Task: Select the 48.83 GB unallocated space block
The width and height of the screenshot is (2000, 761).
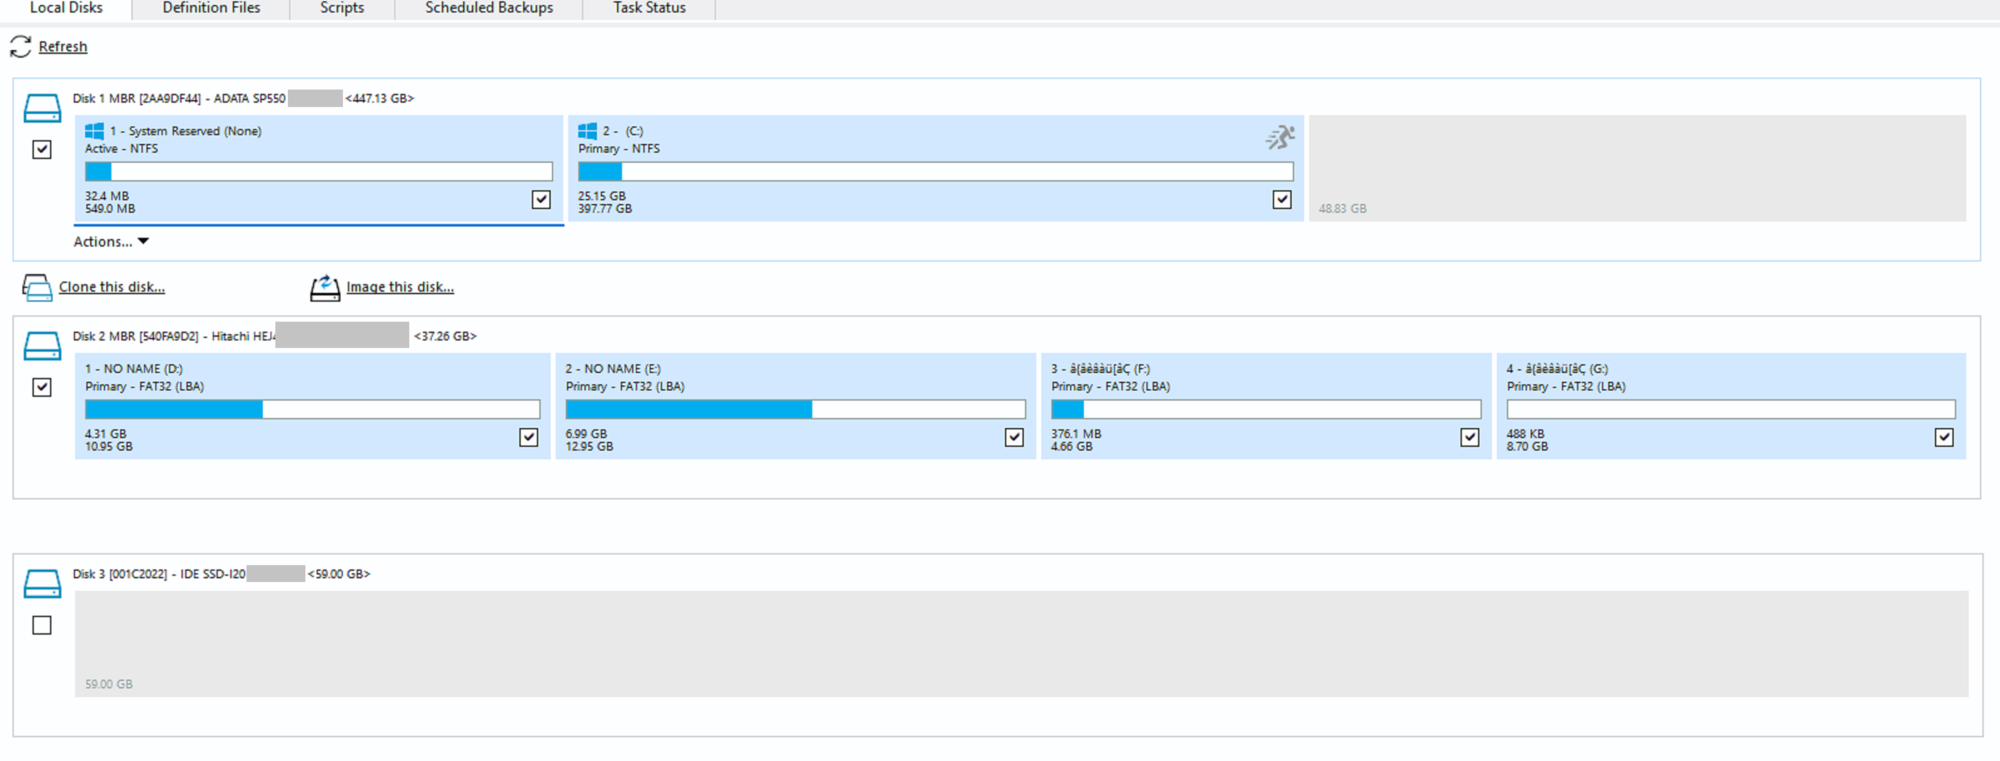Action: coord(1637,168)
